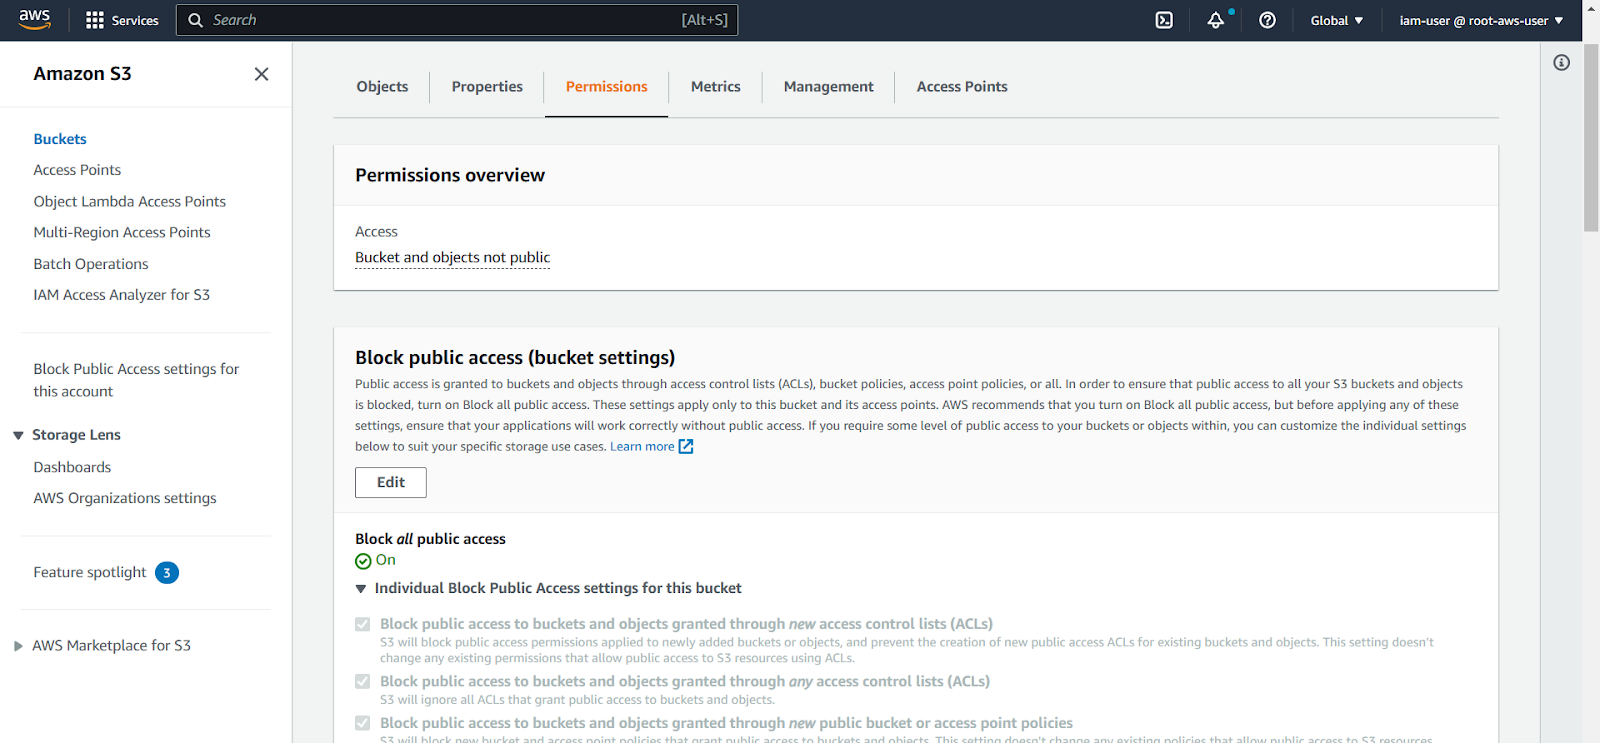1600x743 pixels.
Task: Click the Edit button for block public access
Action: 391,482
